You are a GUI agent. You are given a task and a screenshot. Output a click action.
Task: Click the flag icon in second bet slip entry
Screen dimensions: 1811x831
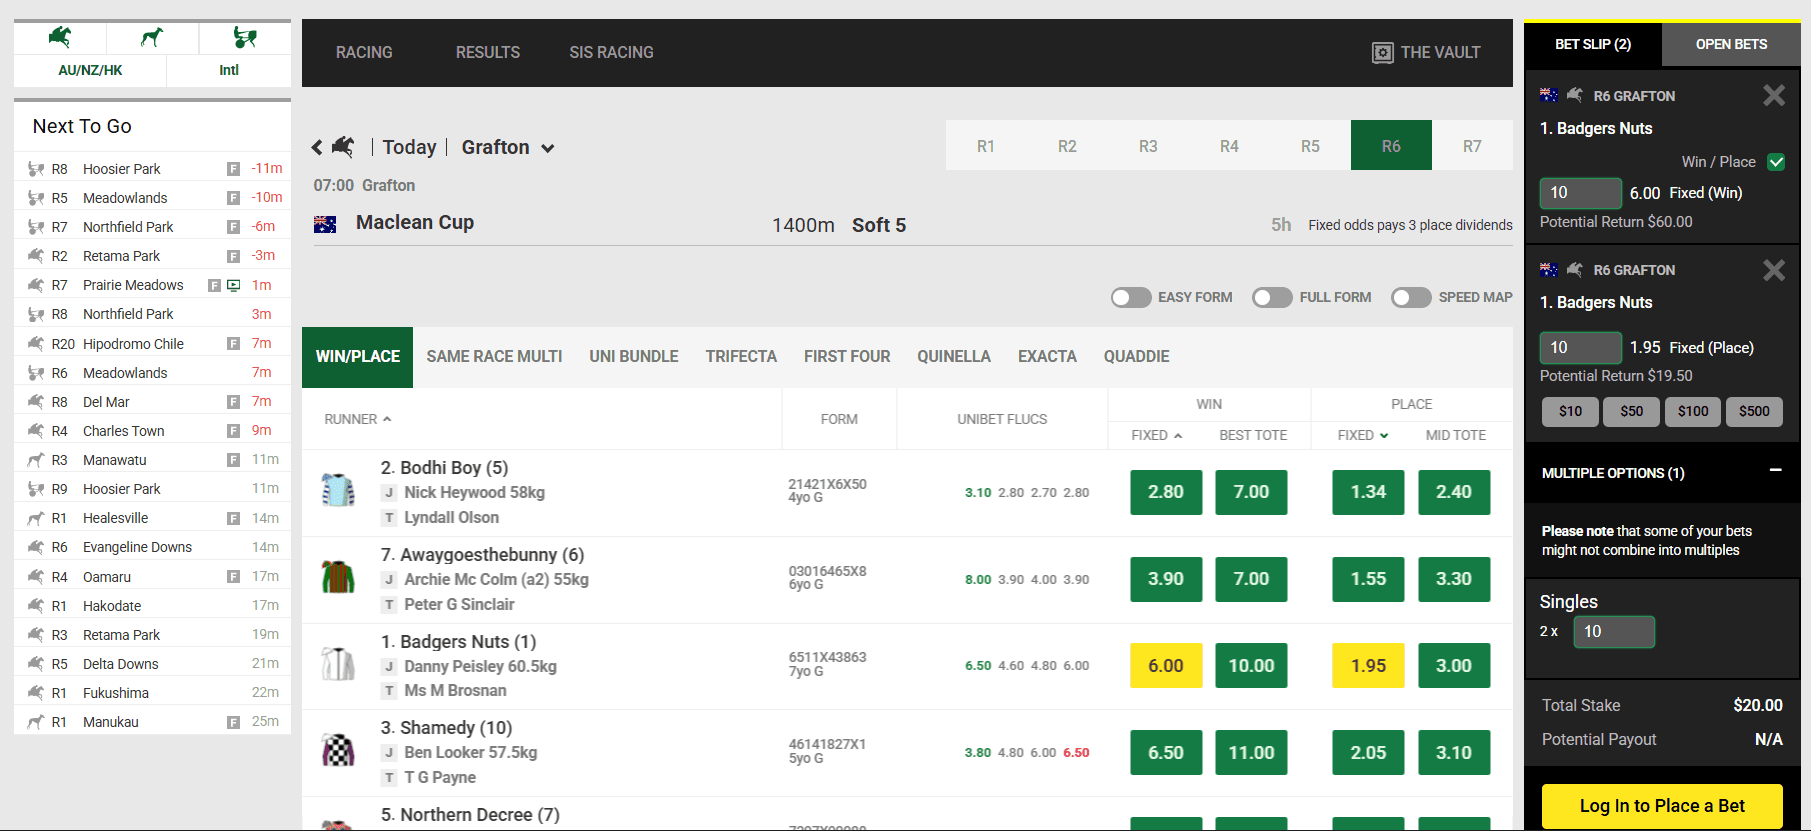tap(1549, 269)
